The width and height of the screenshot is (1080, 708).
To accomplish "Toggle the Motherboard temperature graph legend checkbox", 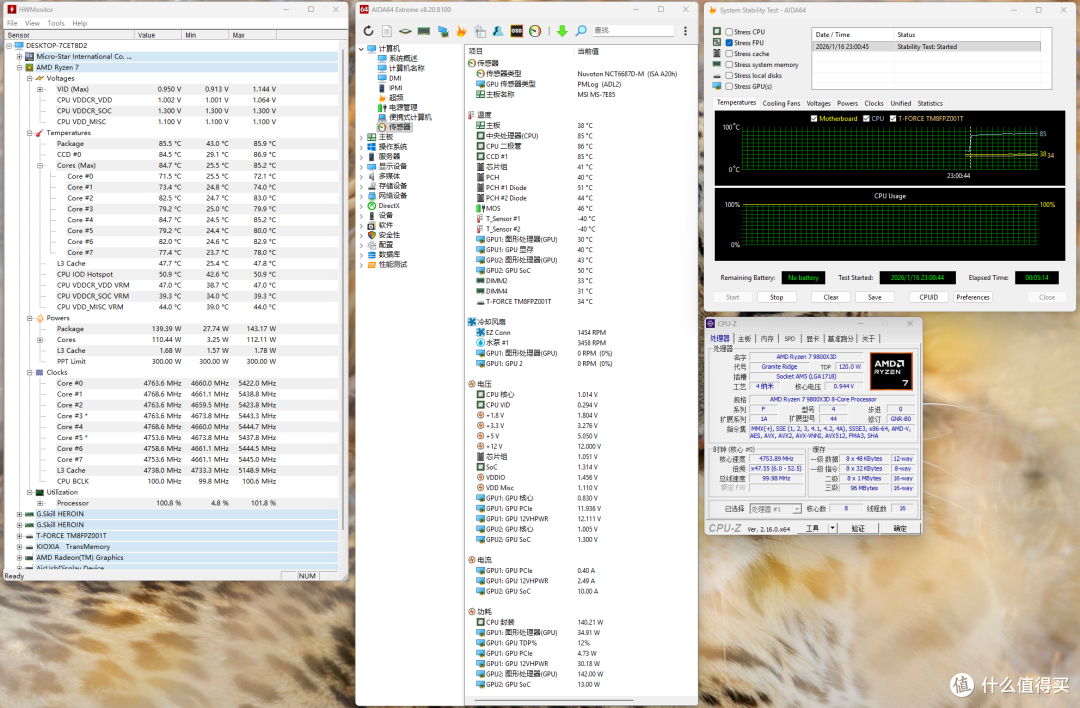I will point(814,118).
